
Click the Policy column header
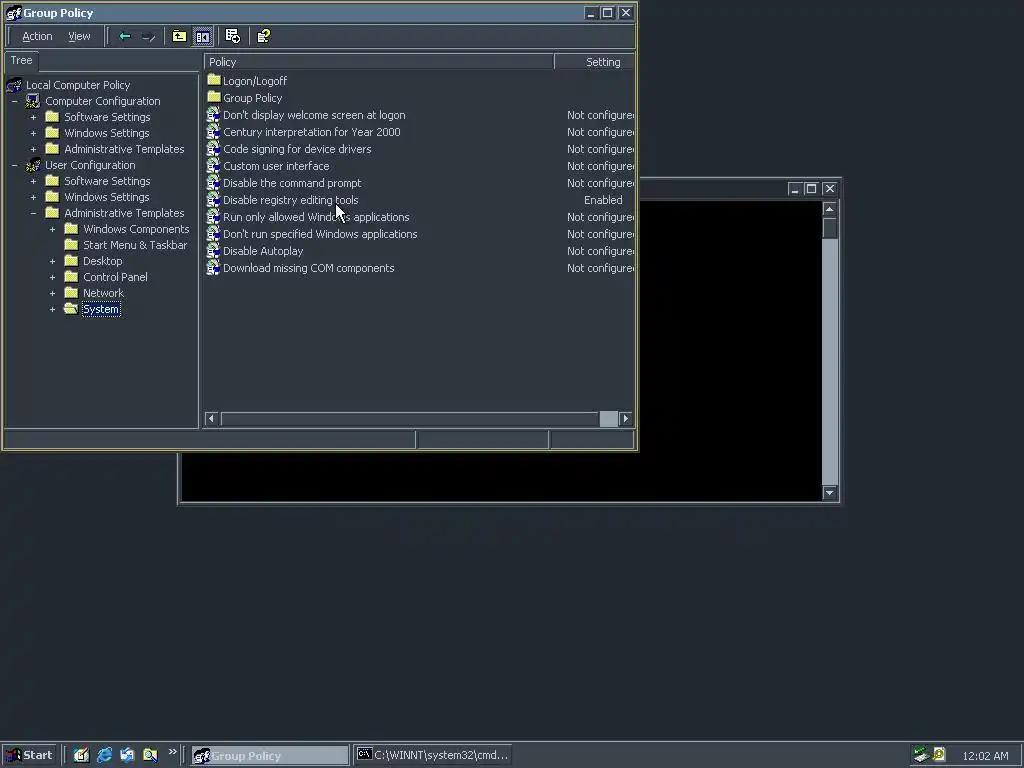[x=379, y=62]
